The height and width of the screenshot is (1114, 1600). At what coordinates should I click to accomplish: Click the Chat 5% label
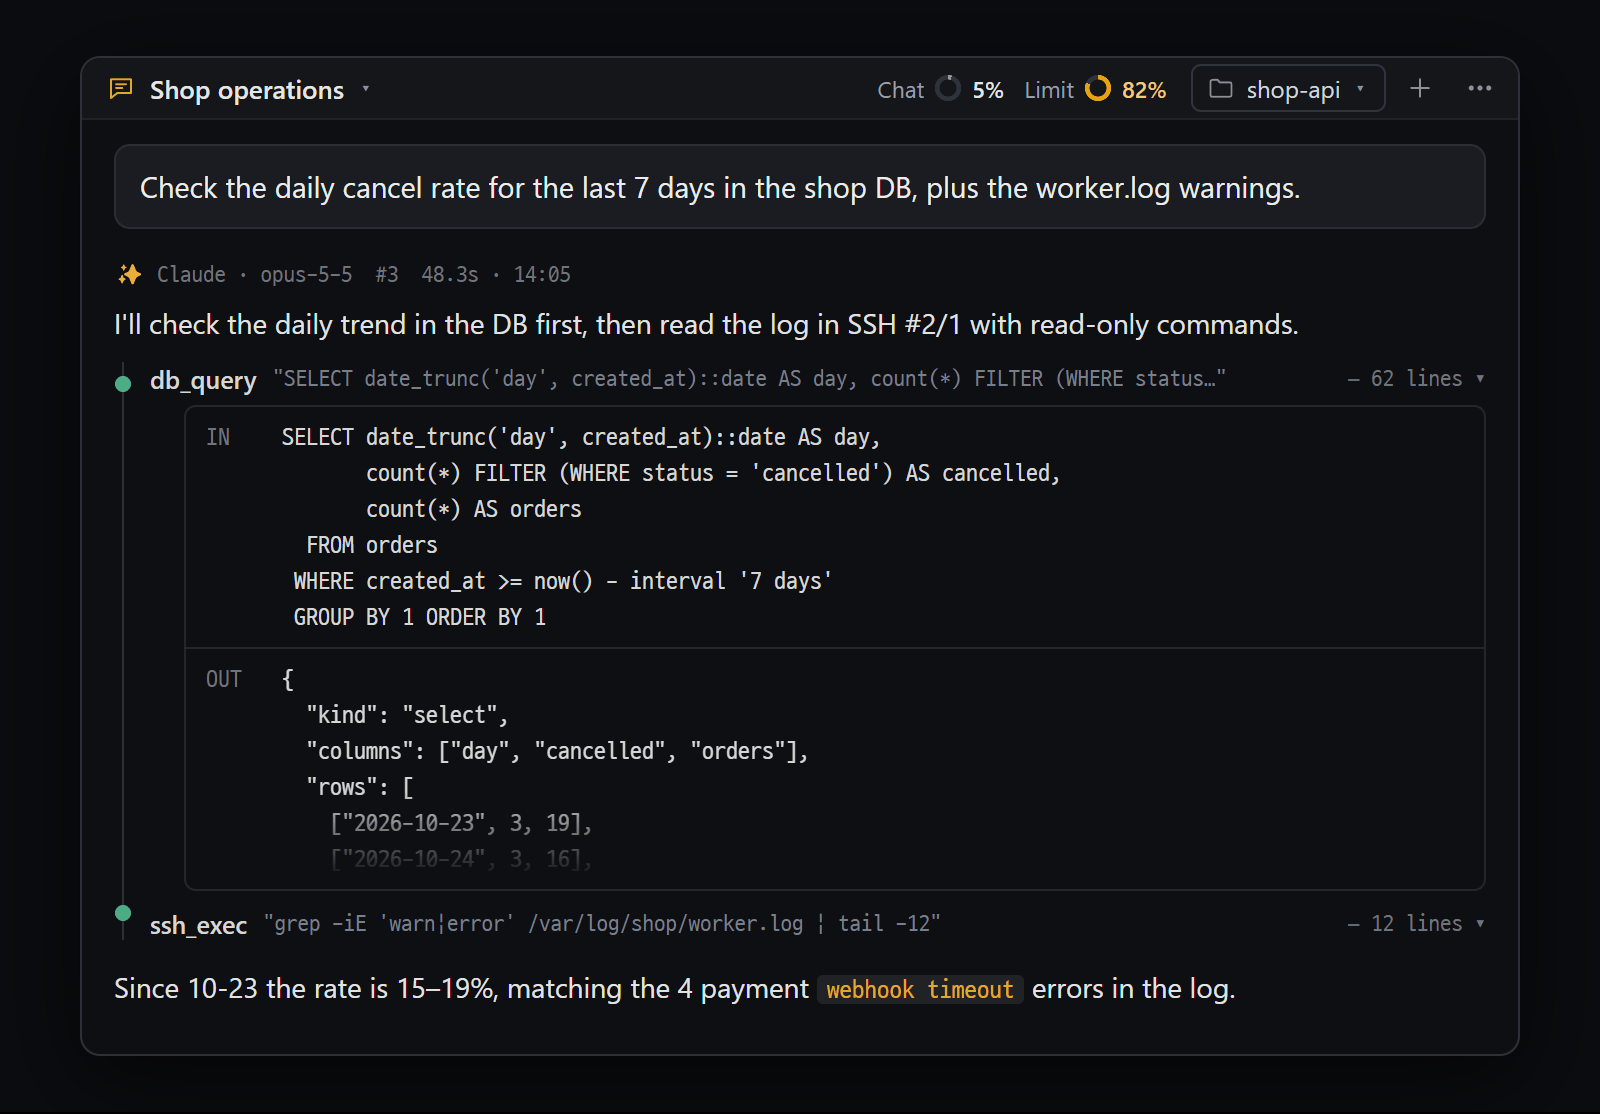[940, 90]
